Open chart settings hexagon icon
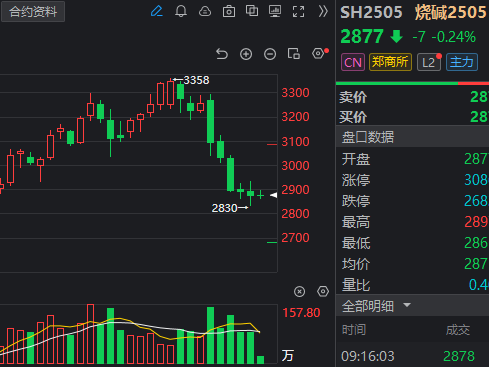Screen dimensions: 489x367 pos(318,53)
